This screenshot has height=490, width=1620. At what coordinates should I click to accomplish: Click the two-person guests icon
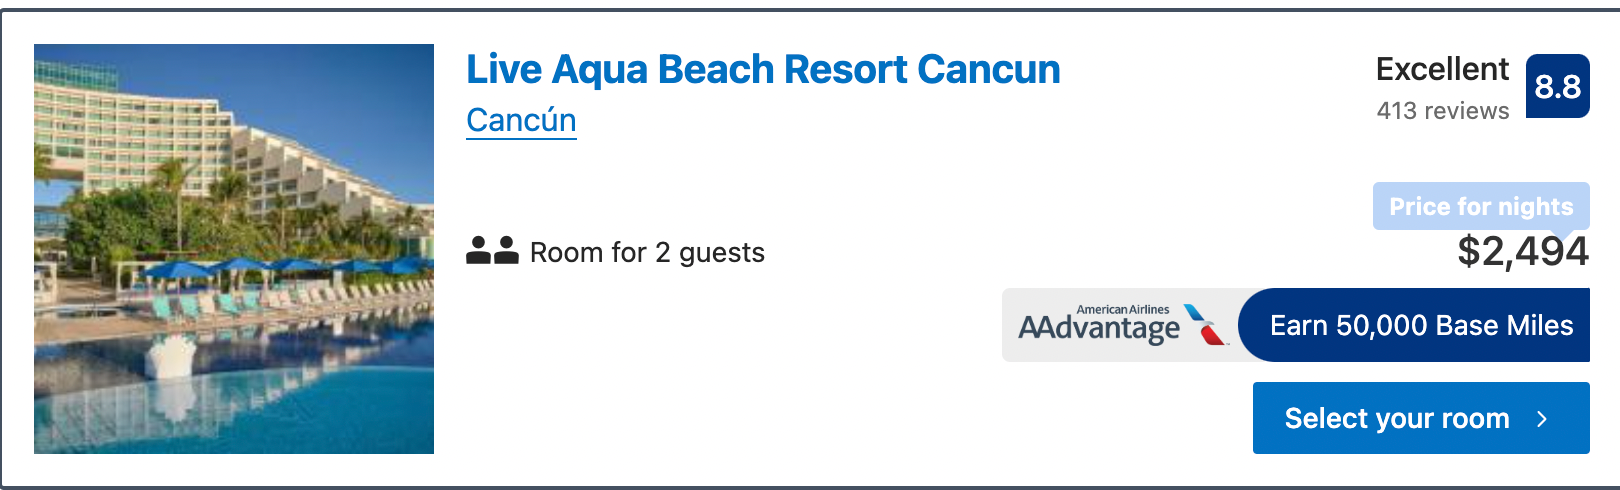point(492,251)
